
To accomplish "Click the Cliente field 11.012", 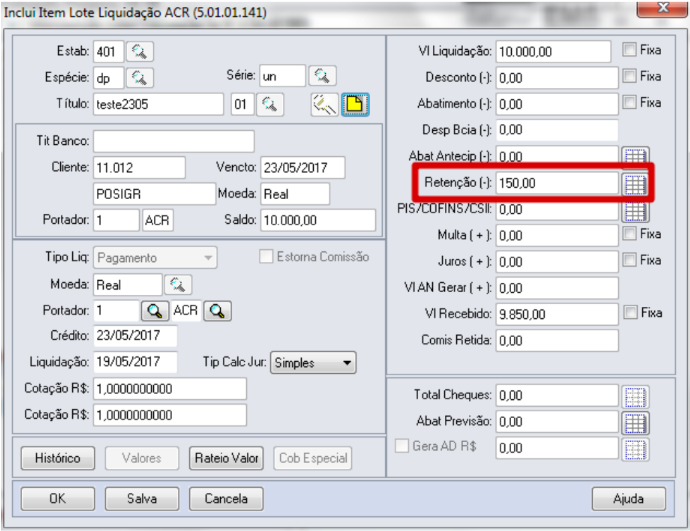I will coord(139,168).
